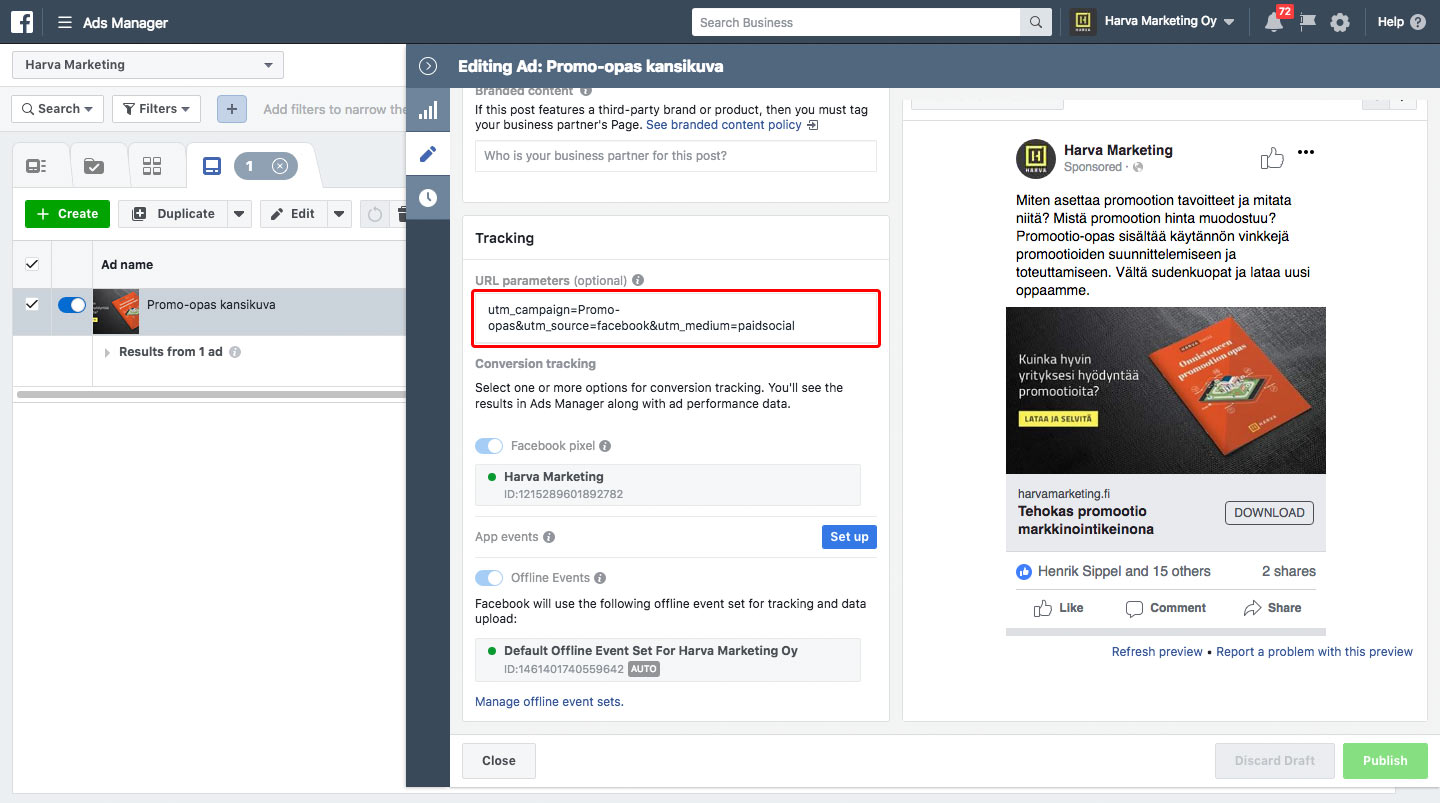
Task: Click the Close button
Action: (499, 761)
